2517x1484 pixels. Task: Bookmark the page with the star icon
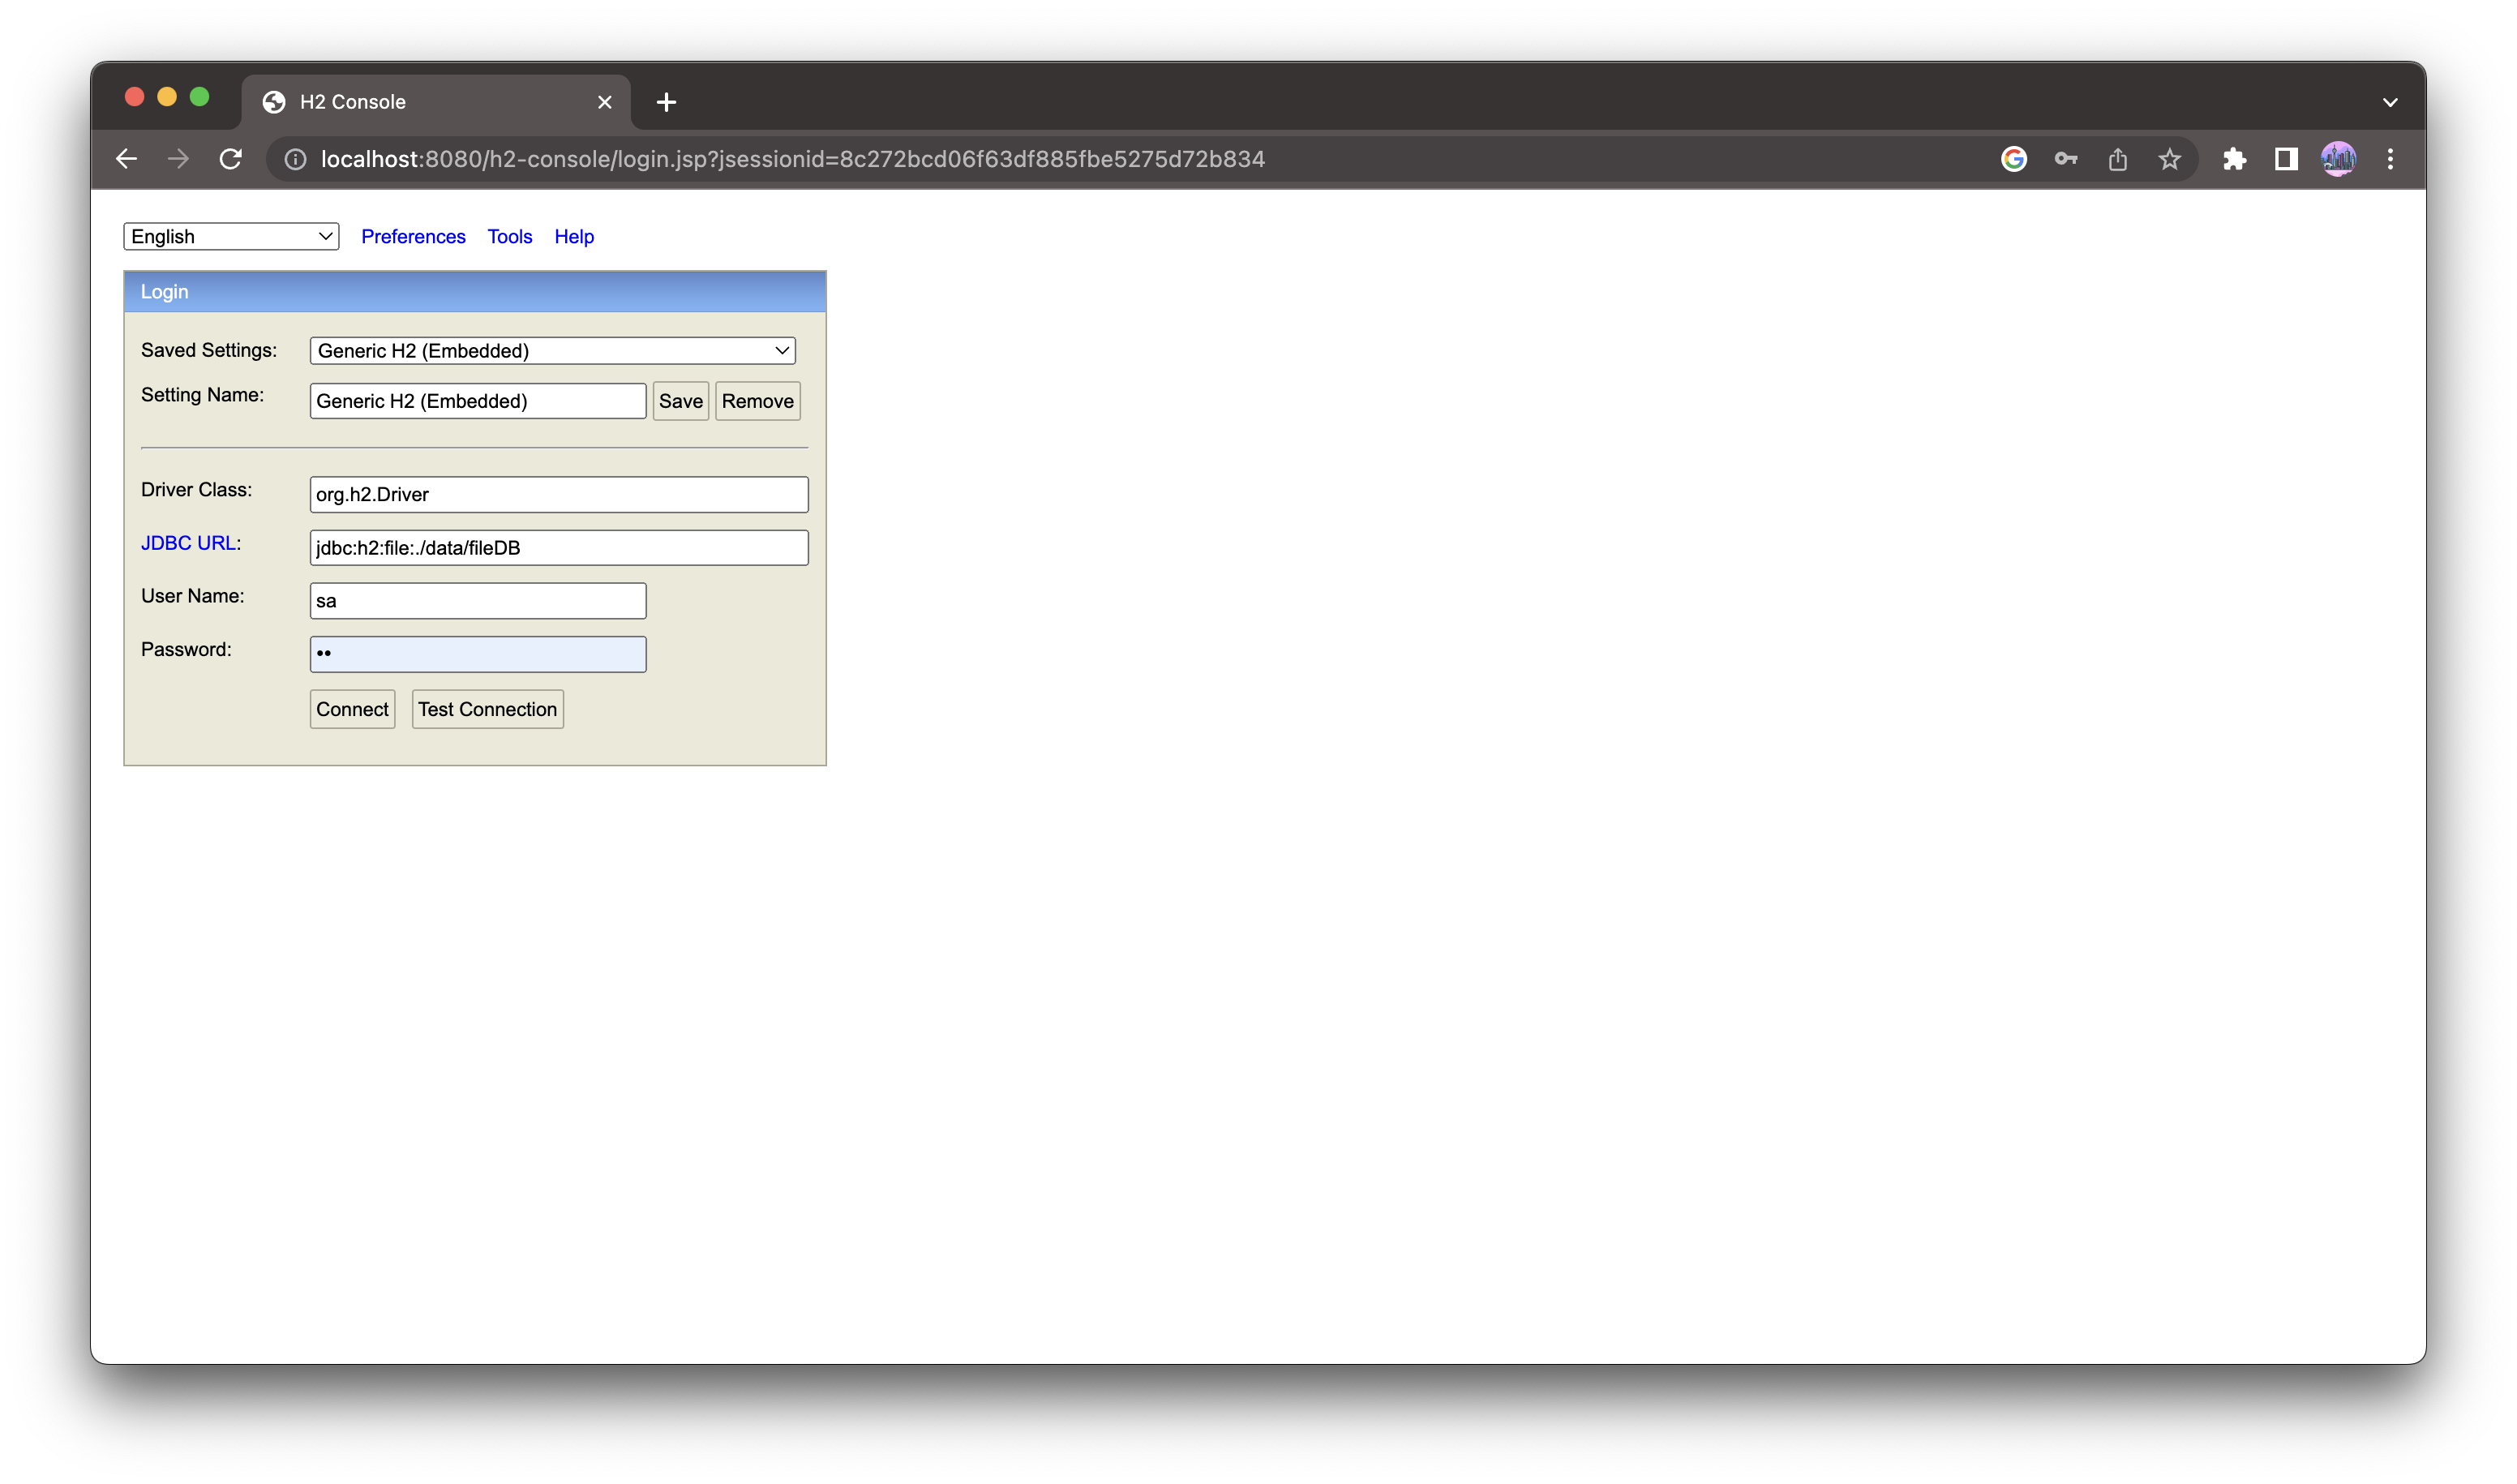[2170, 159]
